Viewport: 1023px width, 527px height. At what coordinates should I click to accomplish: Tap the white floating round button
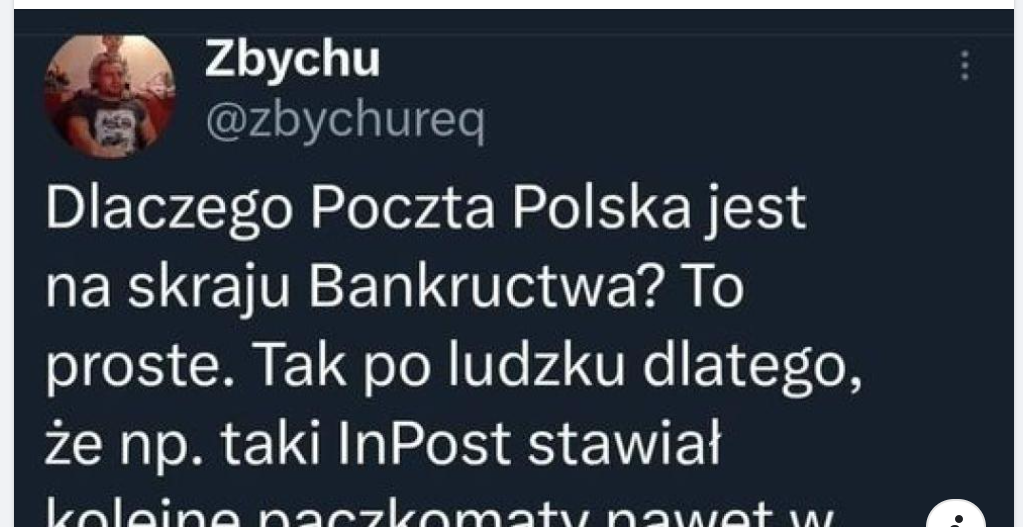tap(955, 515)
